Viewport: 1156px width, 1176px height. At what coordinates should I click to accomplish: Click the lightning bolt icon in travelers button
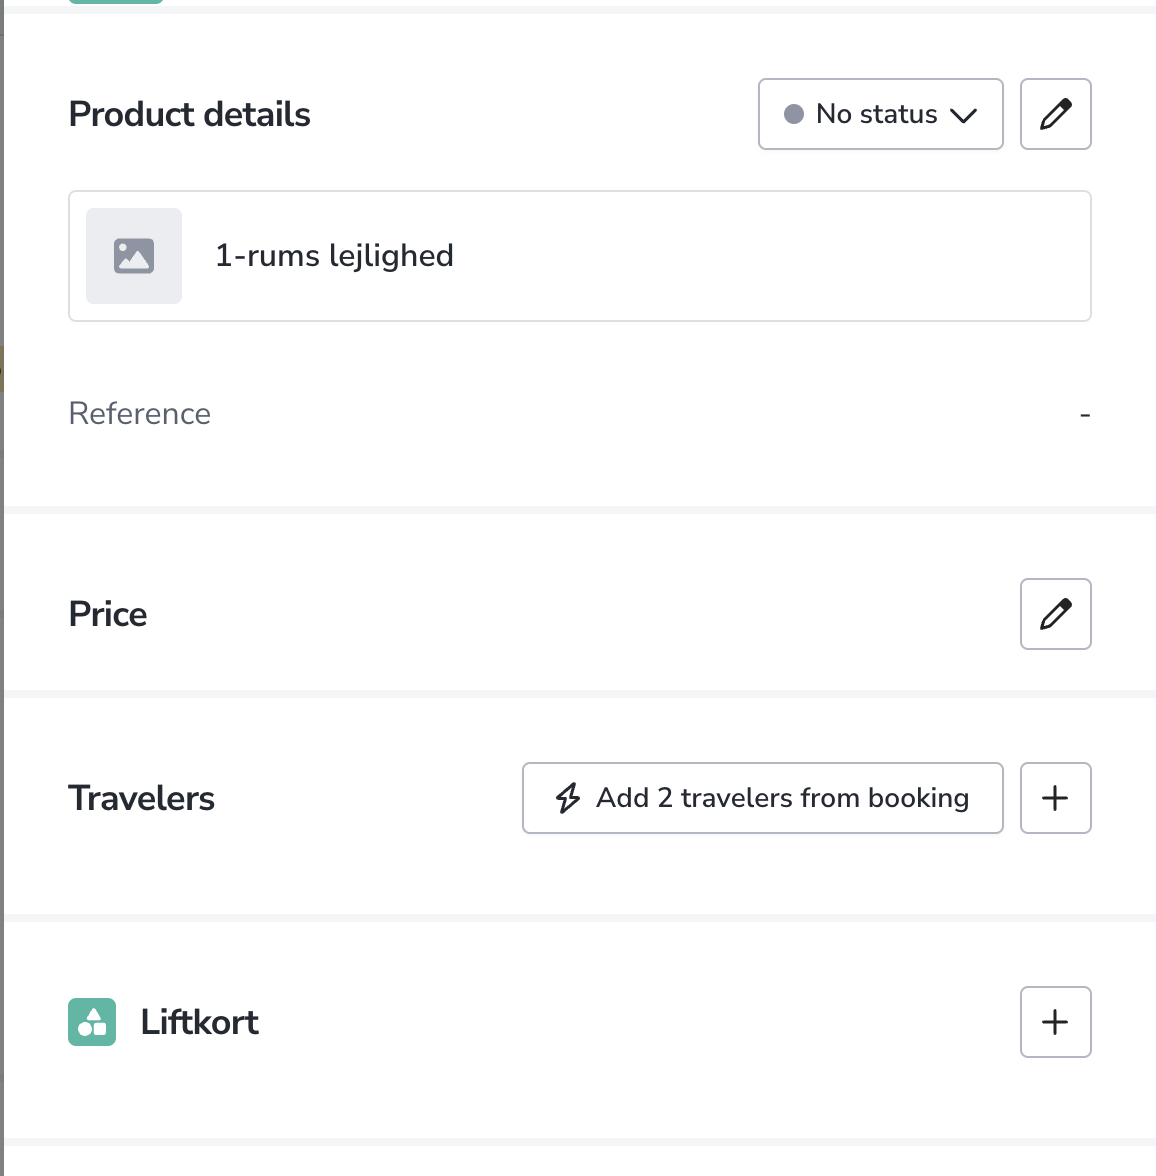(567, 798)
